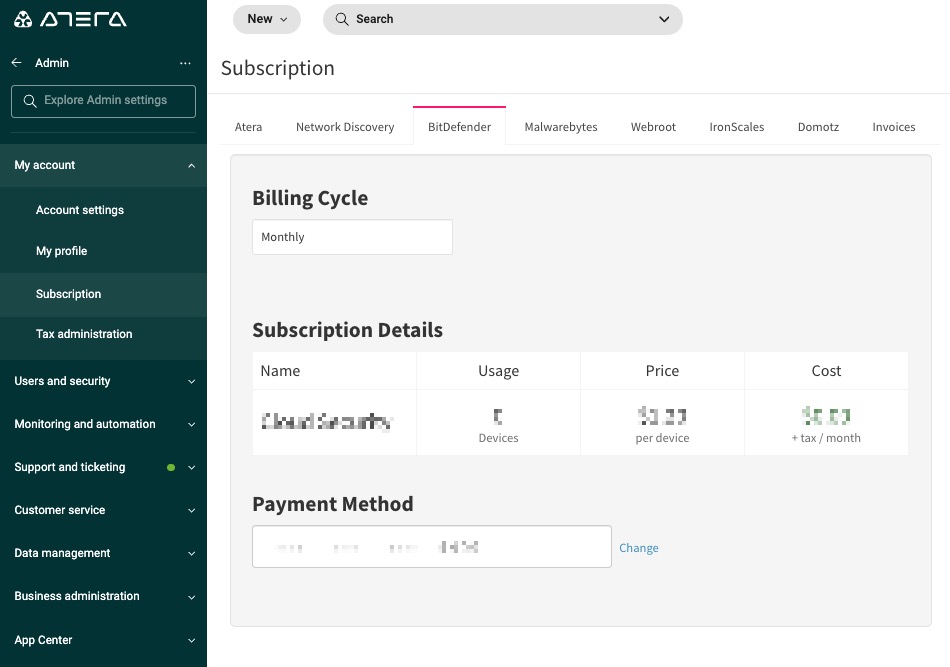Click the Cost column header

tap(826, 371)
